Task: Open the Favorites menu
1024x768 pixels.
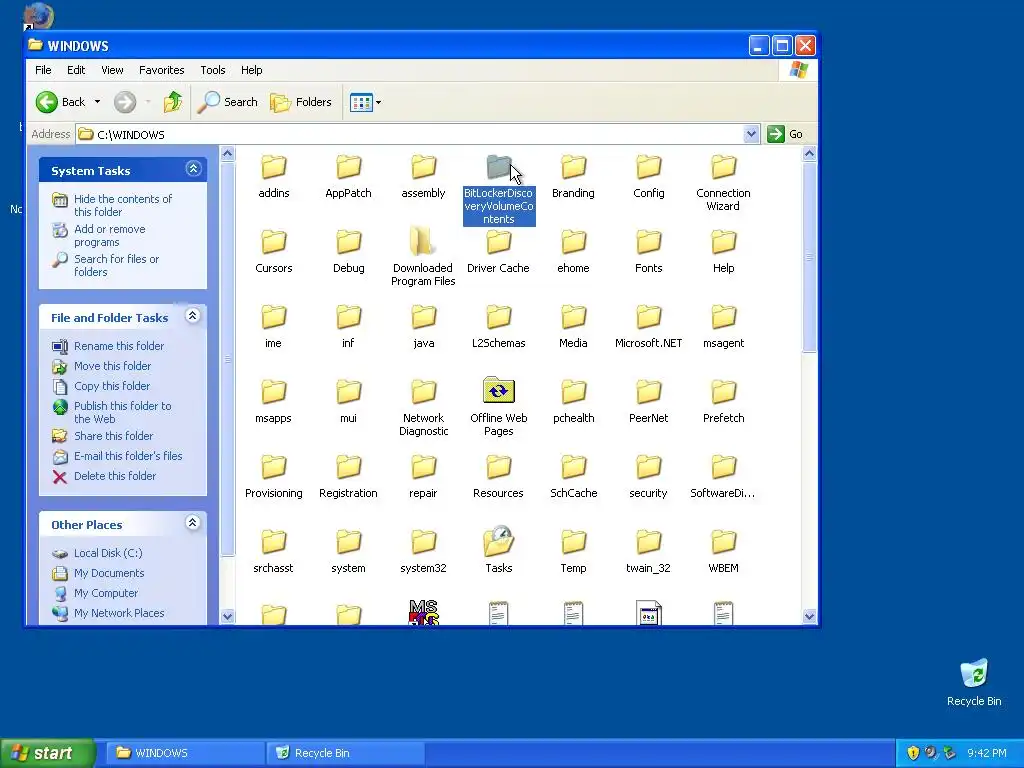Action: [161, 70]
